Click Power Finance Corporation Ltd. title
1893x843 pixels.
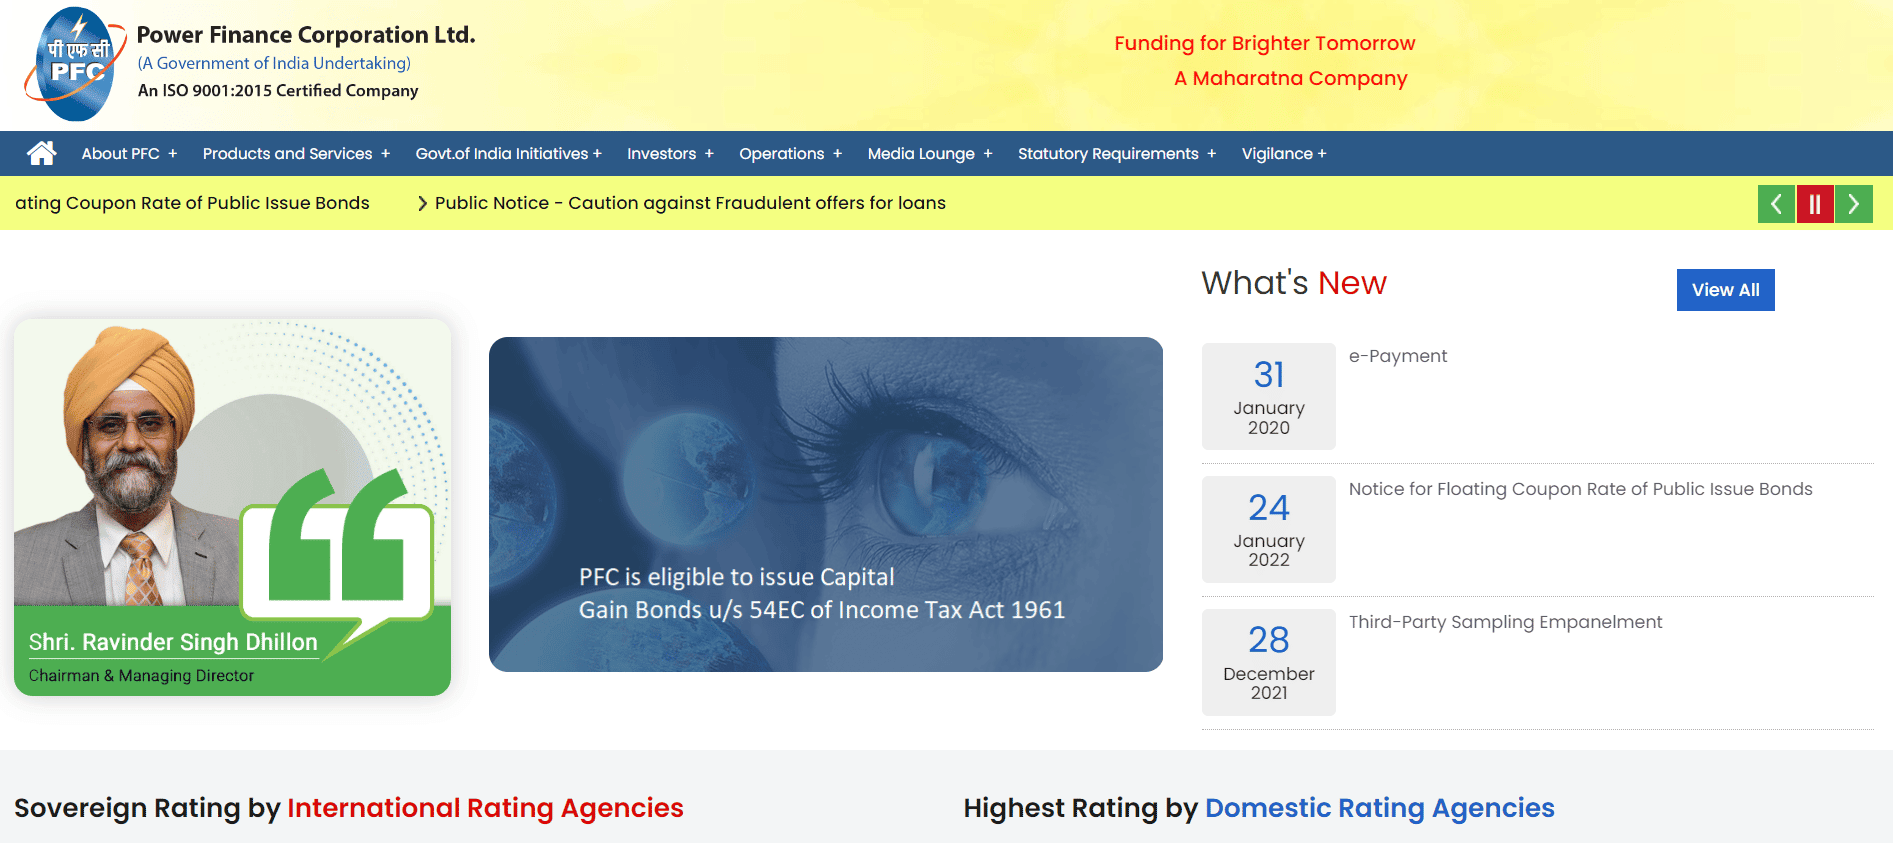coord(306,35)
